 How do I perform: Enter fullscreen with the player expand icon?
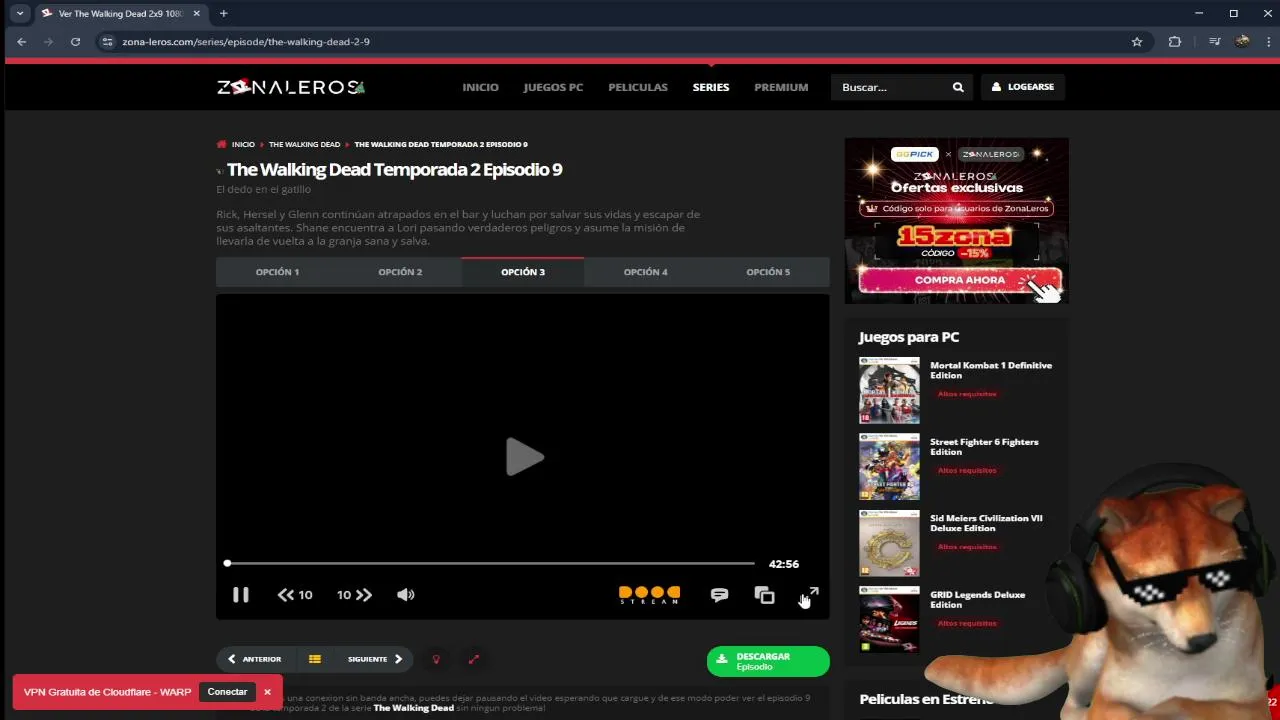tap(811, 595)
